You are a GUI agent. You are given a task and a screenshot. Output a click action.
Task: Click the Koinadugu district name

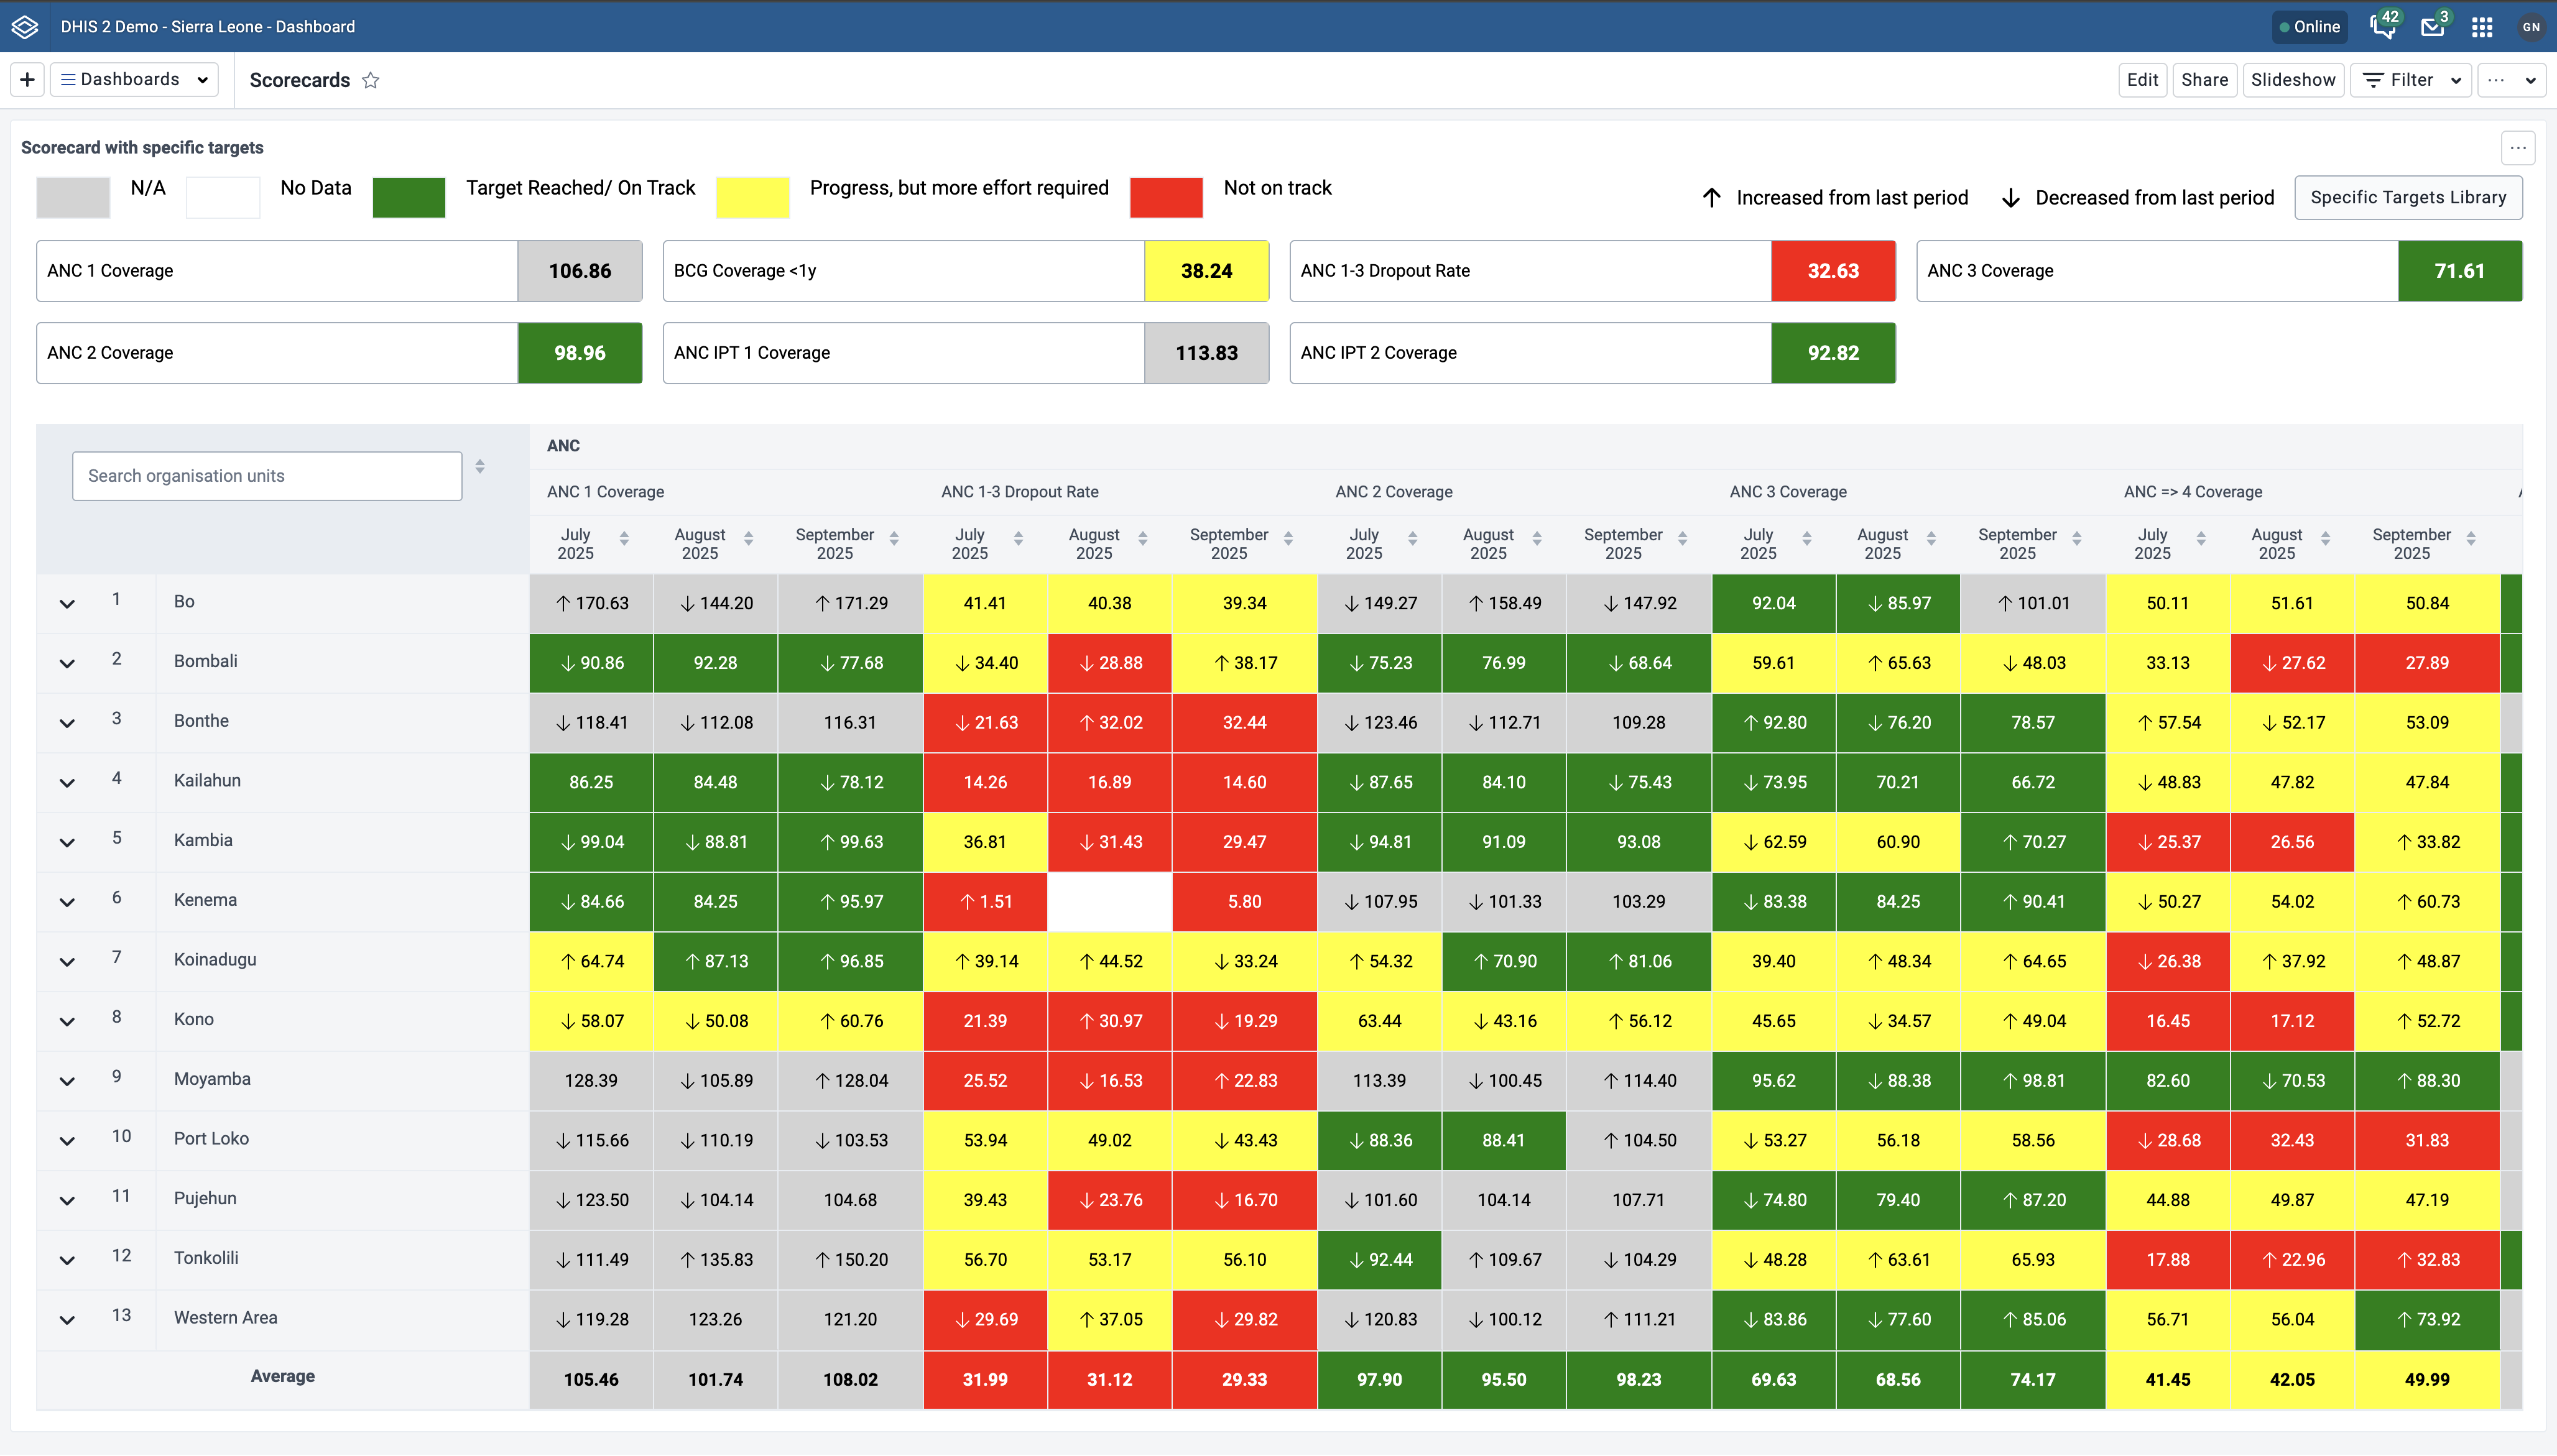[215, 960]
